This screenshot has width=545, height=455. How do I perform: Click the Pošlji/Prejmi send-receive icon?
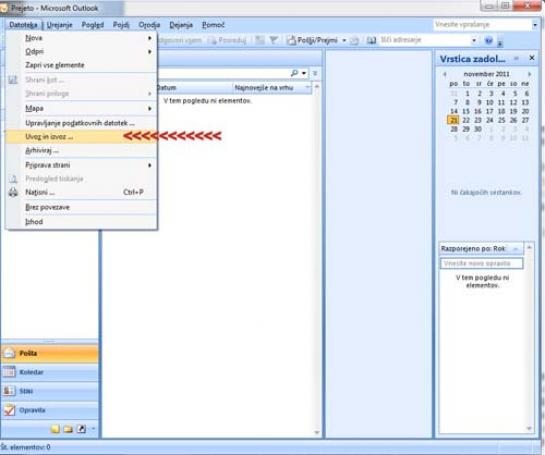pos(292,40)
